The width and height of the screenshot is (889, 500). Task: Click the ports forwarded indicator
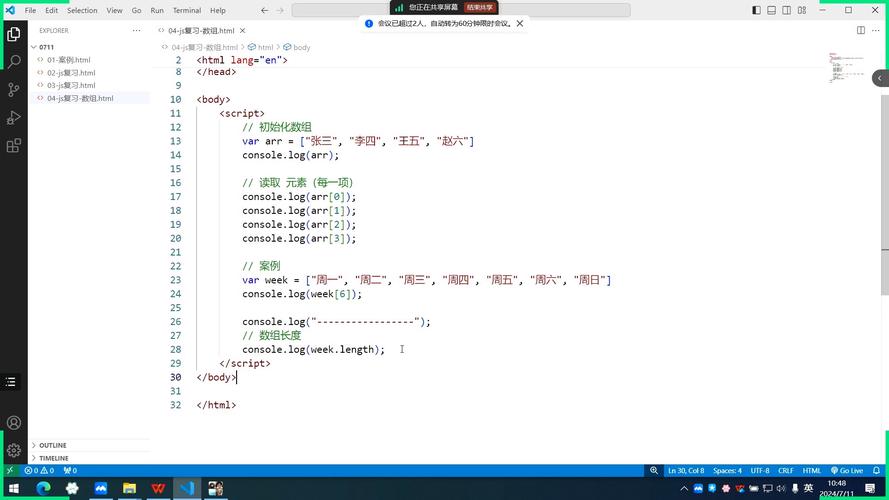pos(70,471)
